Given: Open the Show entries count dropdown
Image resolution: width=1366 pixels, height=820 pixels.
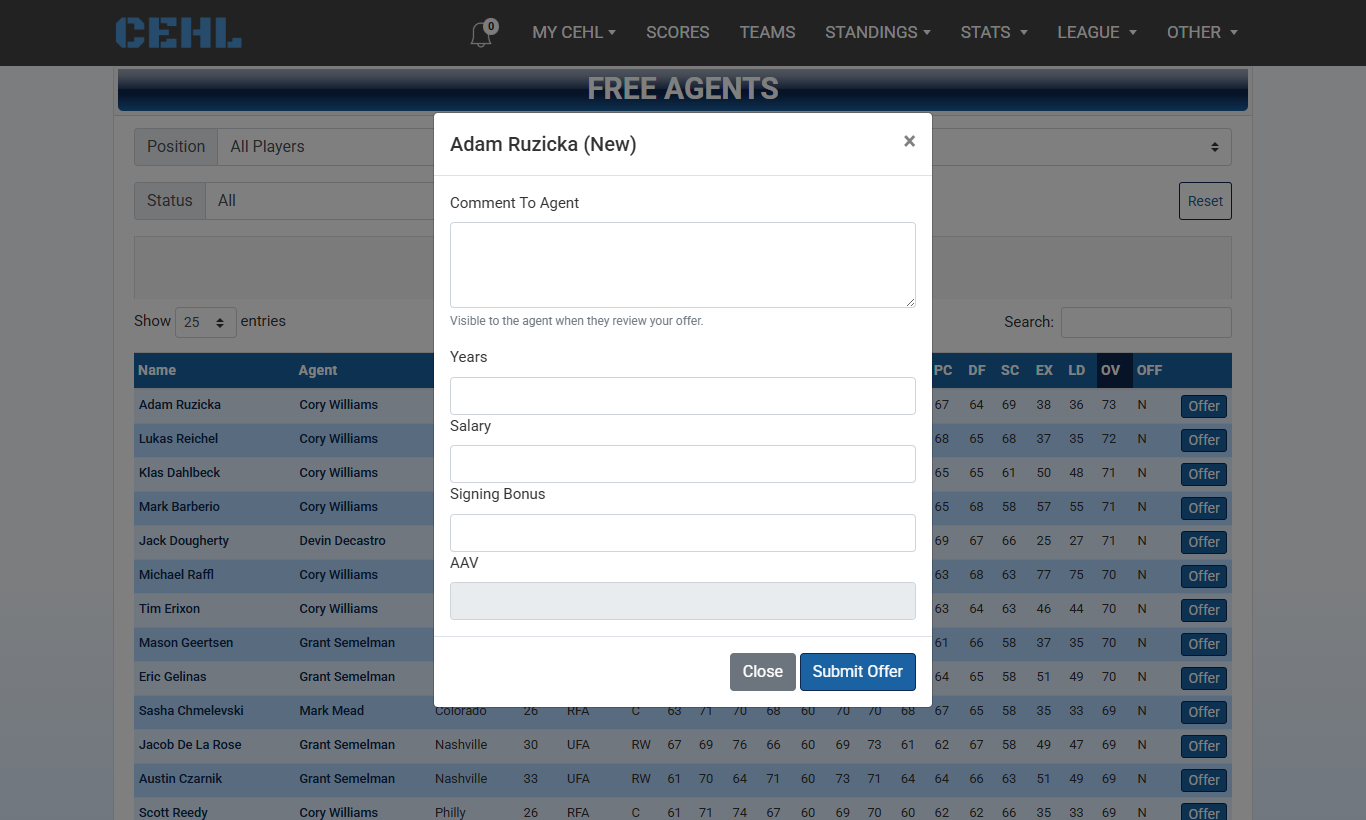Looking at the screenshot, I should pos(206,322).
